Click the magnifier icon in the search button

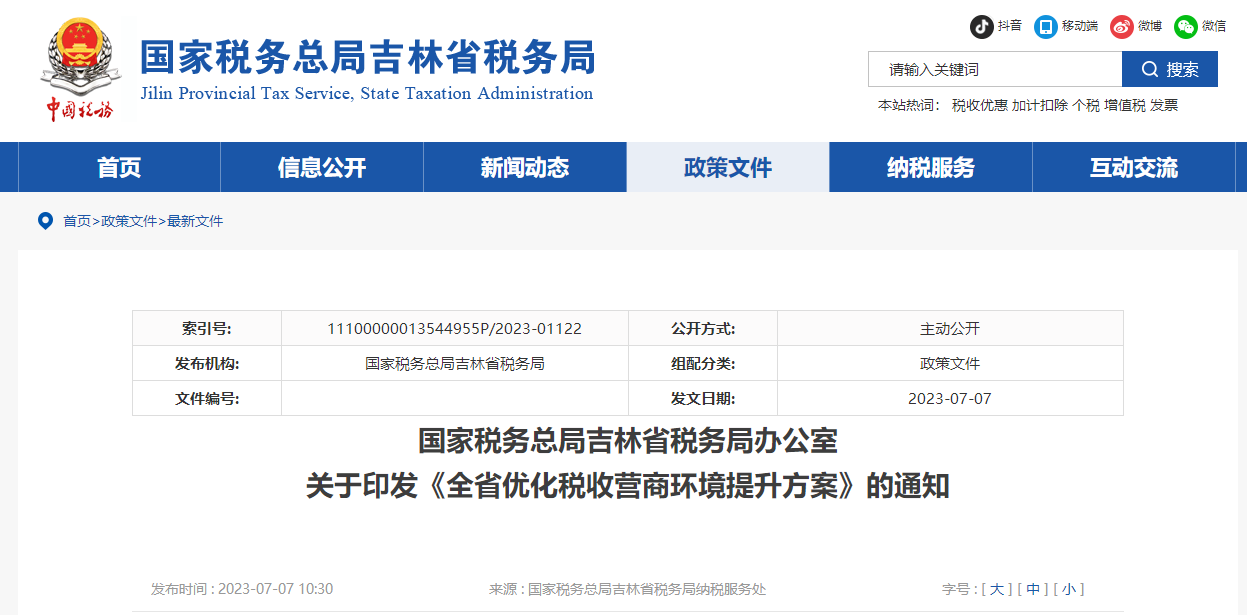coord(1150,69)
